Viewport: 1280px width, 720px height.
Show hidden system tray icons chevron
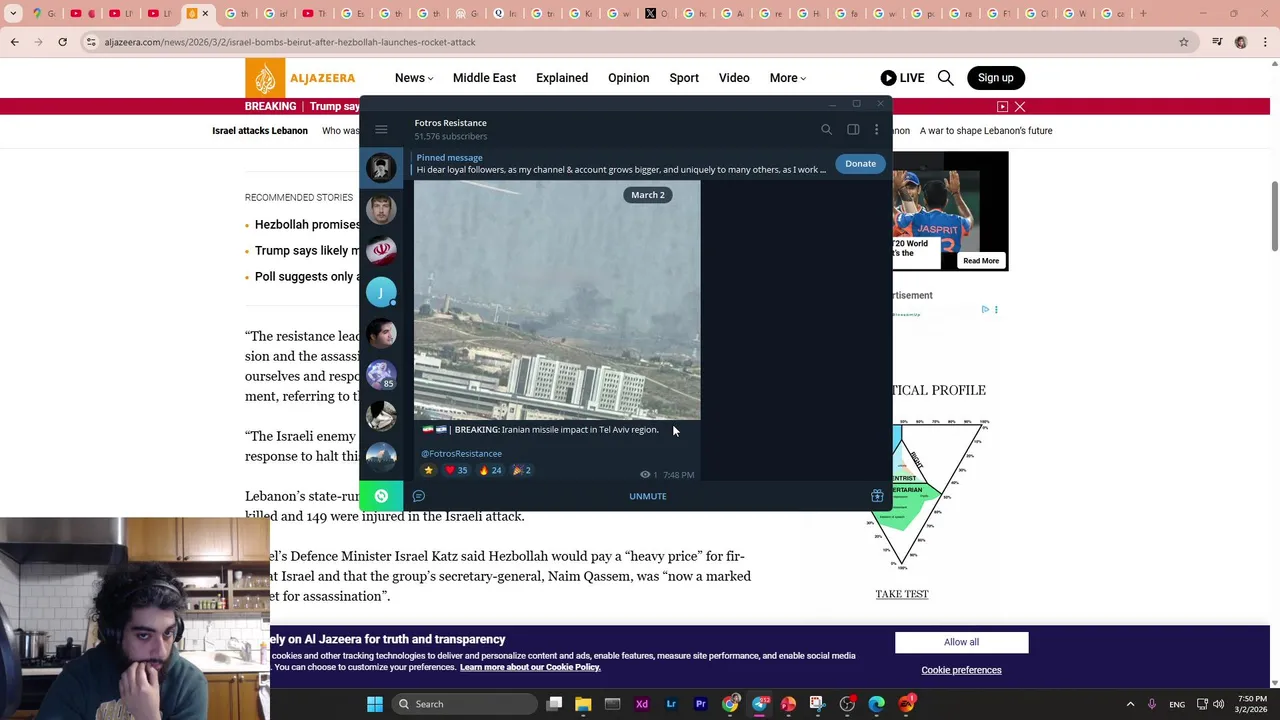[x=1130, y=704]
